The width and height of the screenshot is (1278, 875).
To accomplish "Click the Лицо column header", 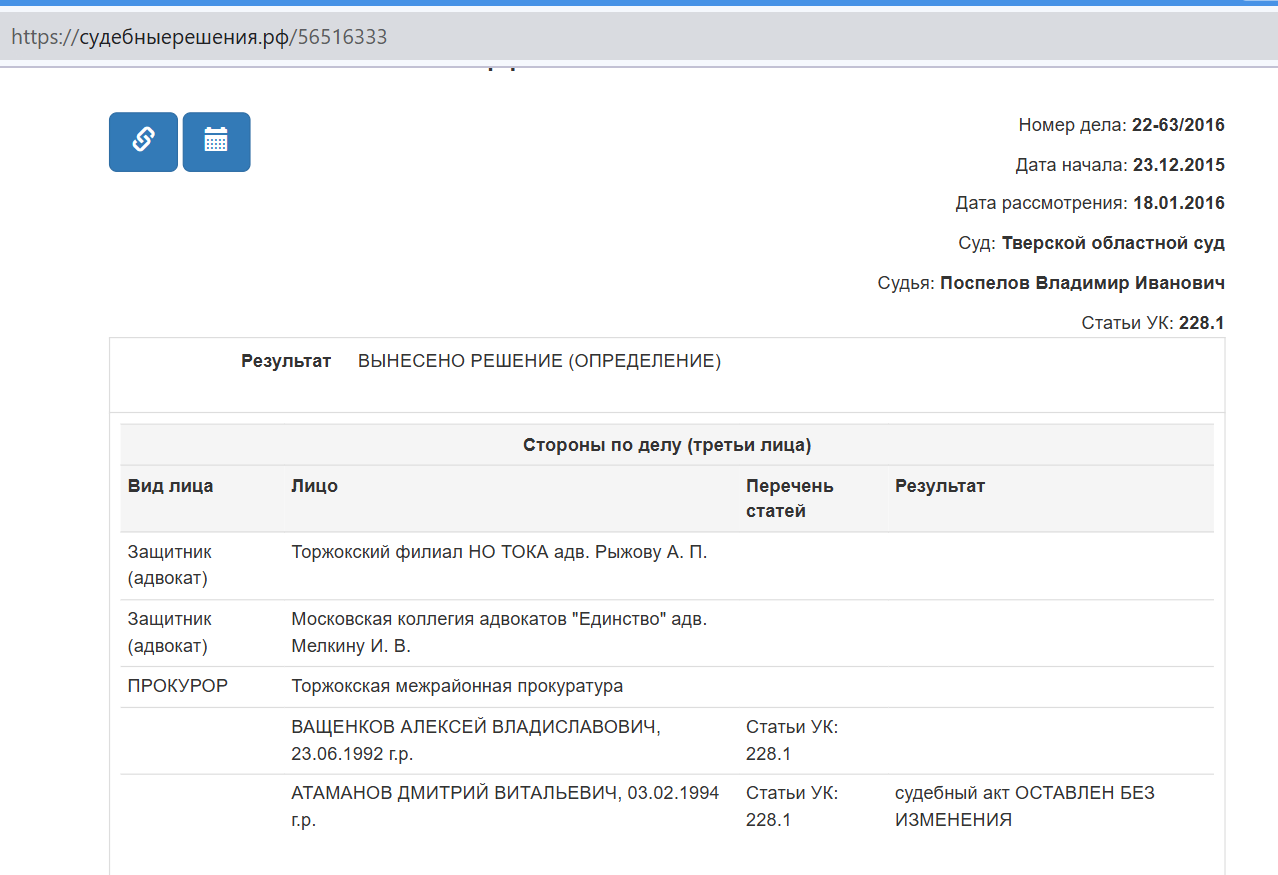I will click(x=315, y=486).
